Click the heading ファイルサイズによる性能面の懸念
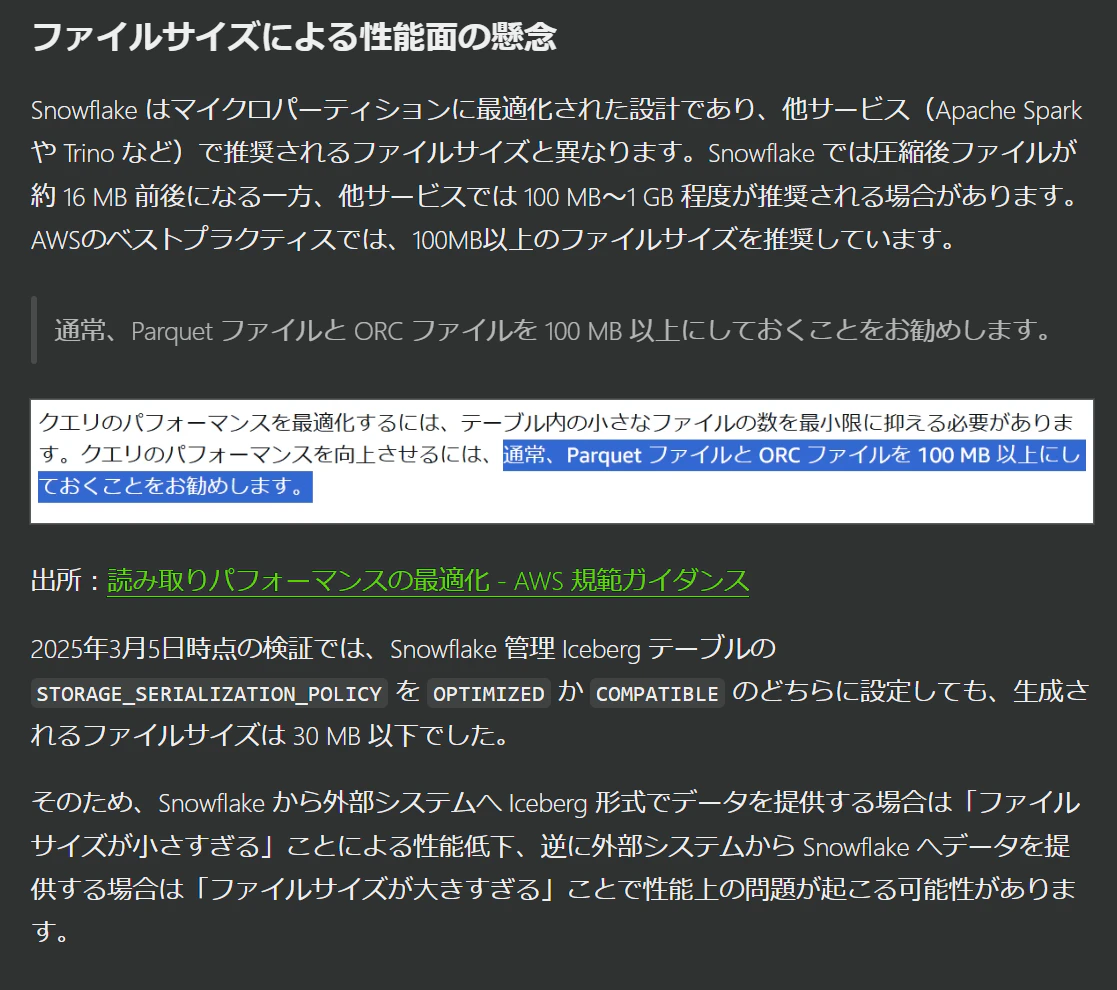Image resolution: width=1117 pixels, height=990 pixels. (293, 37)
